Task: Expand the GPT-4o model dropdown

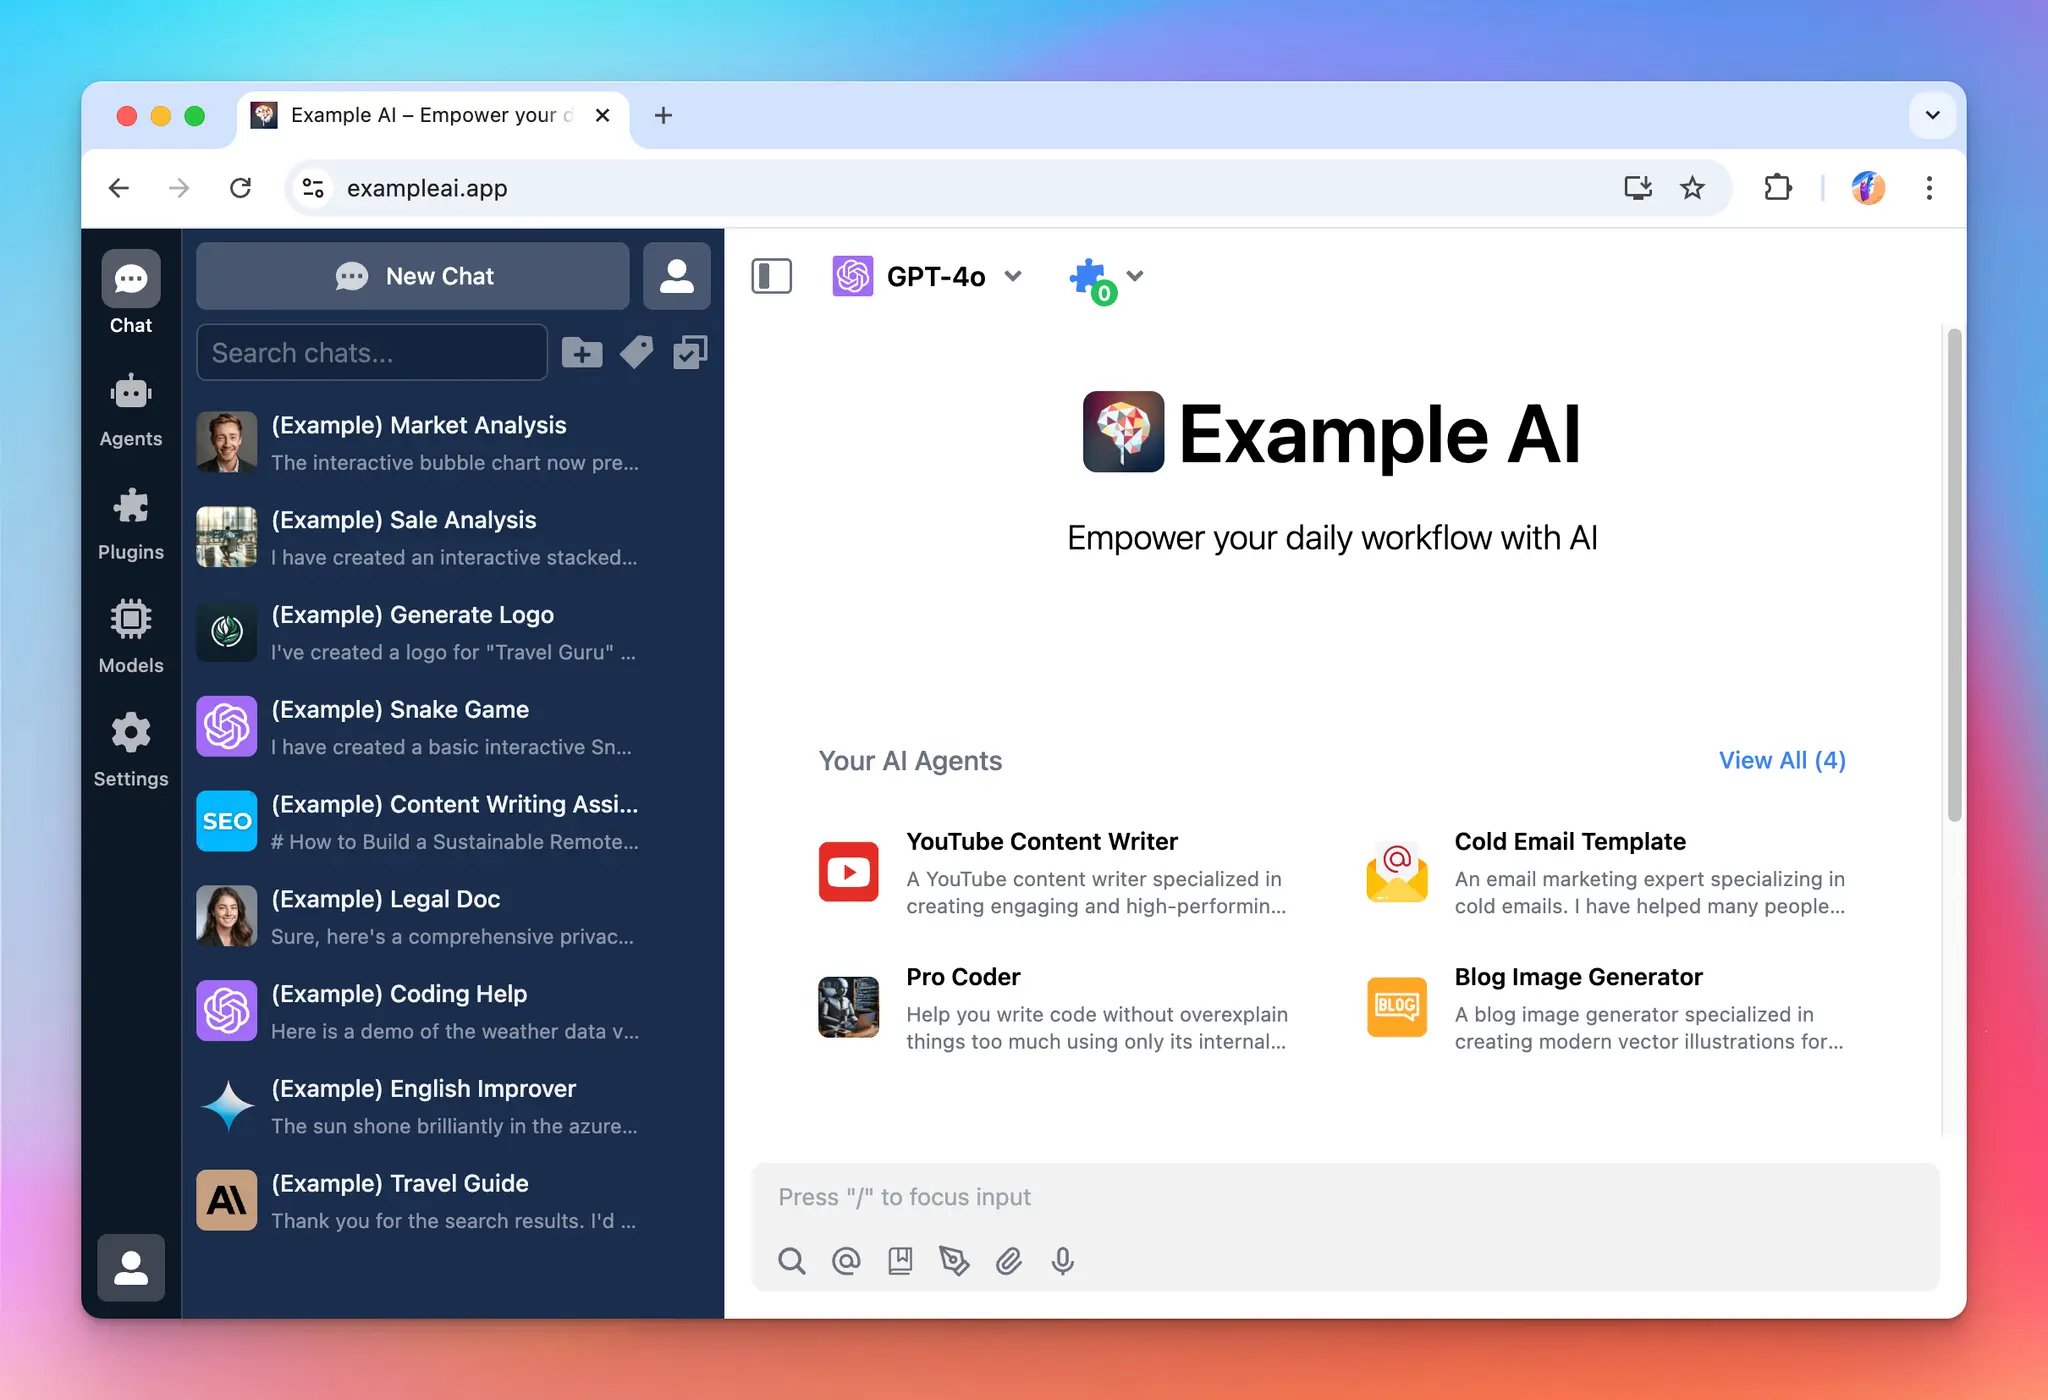Action: click(x=927, y=276)
